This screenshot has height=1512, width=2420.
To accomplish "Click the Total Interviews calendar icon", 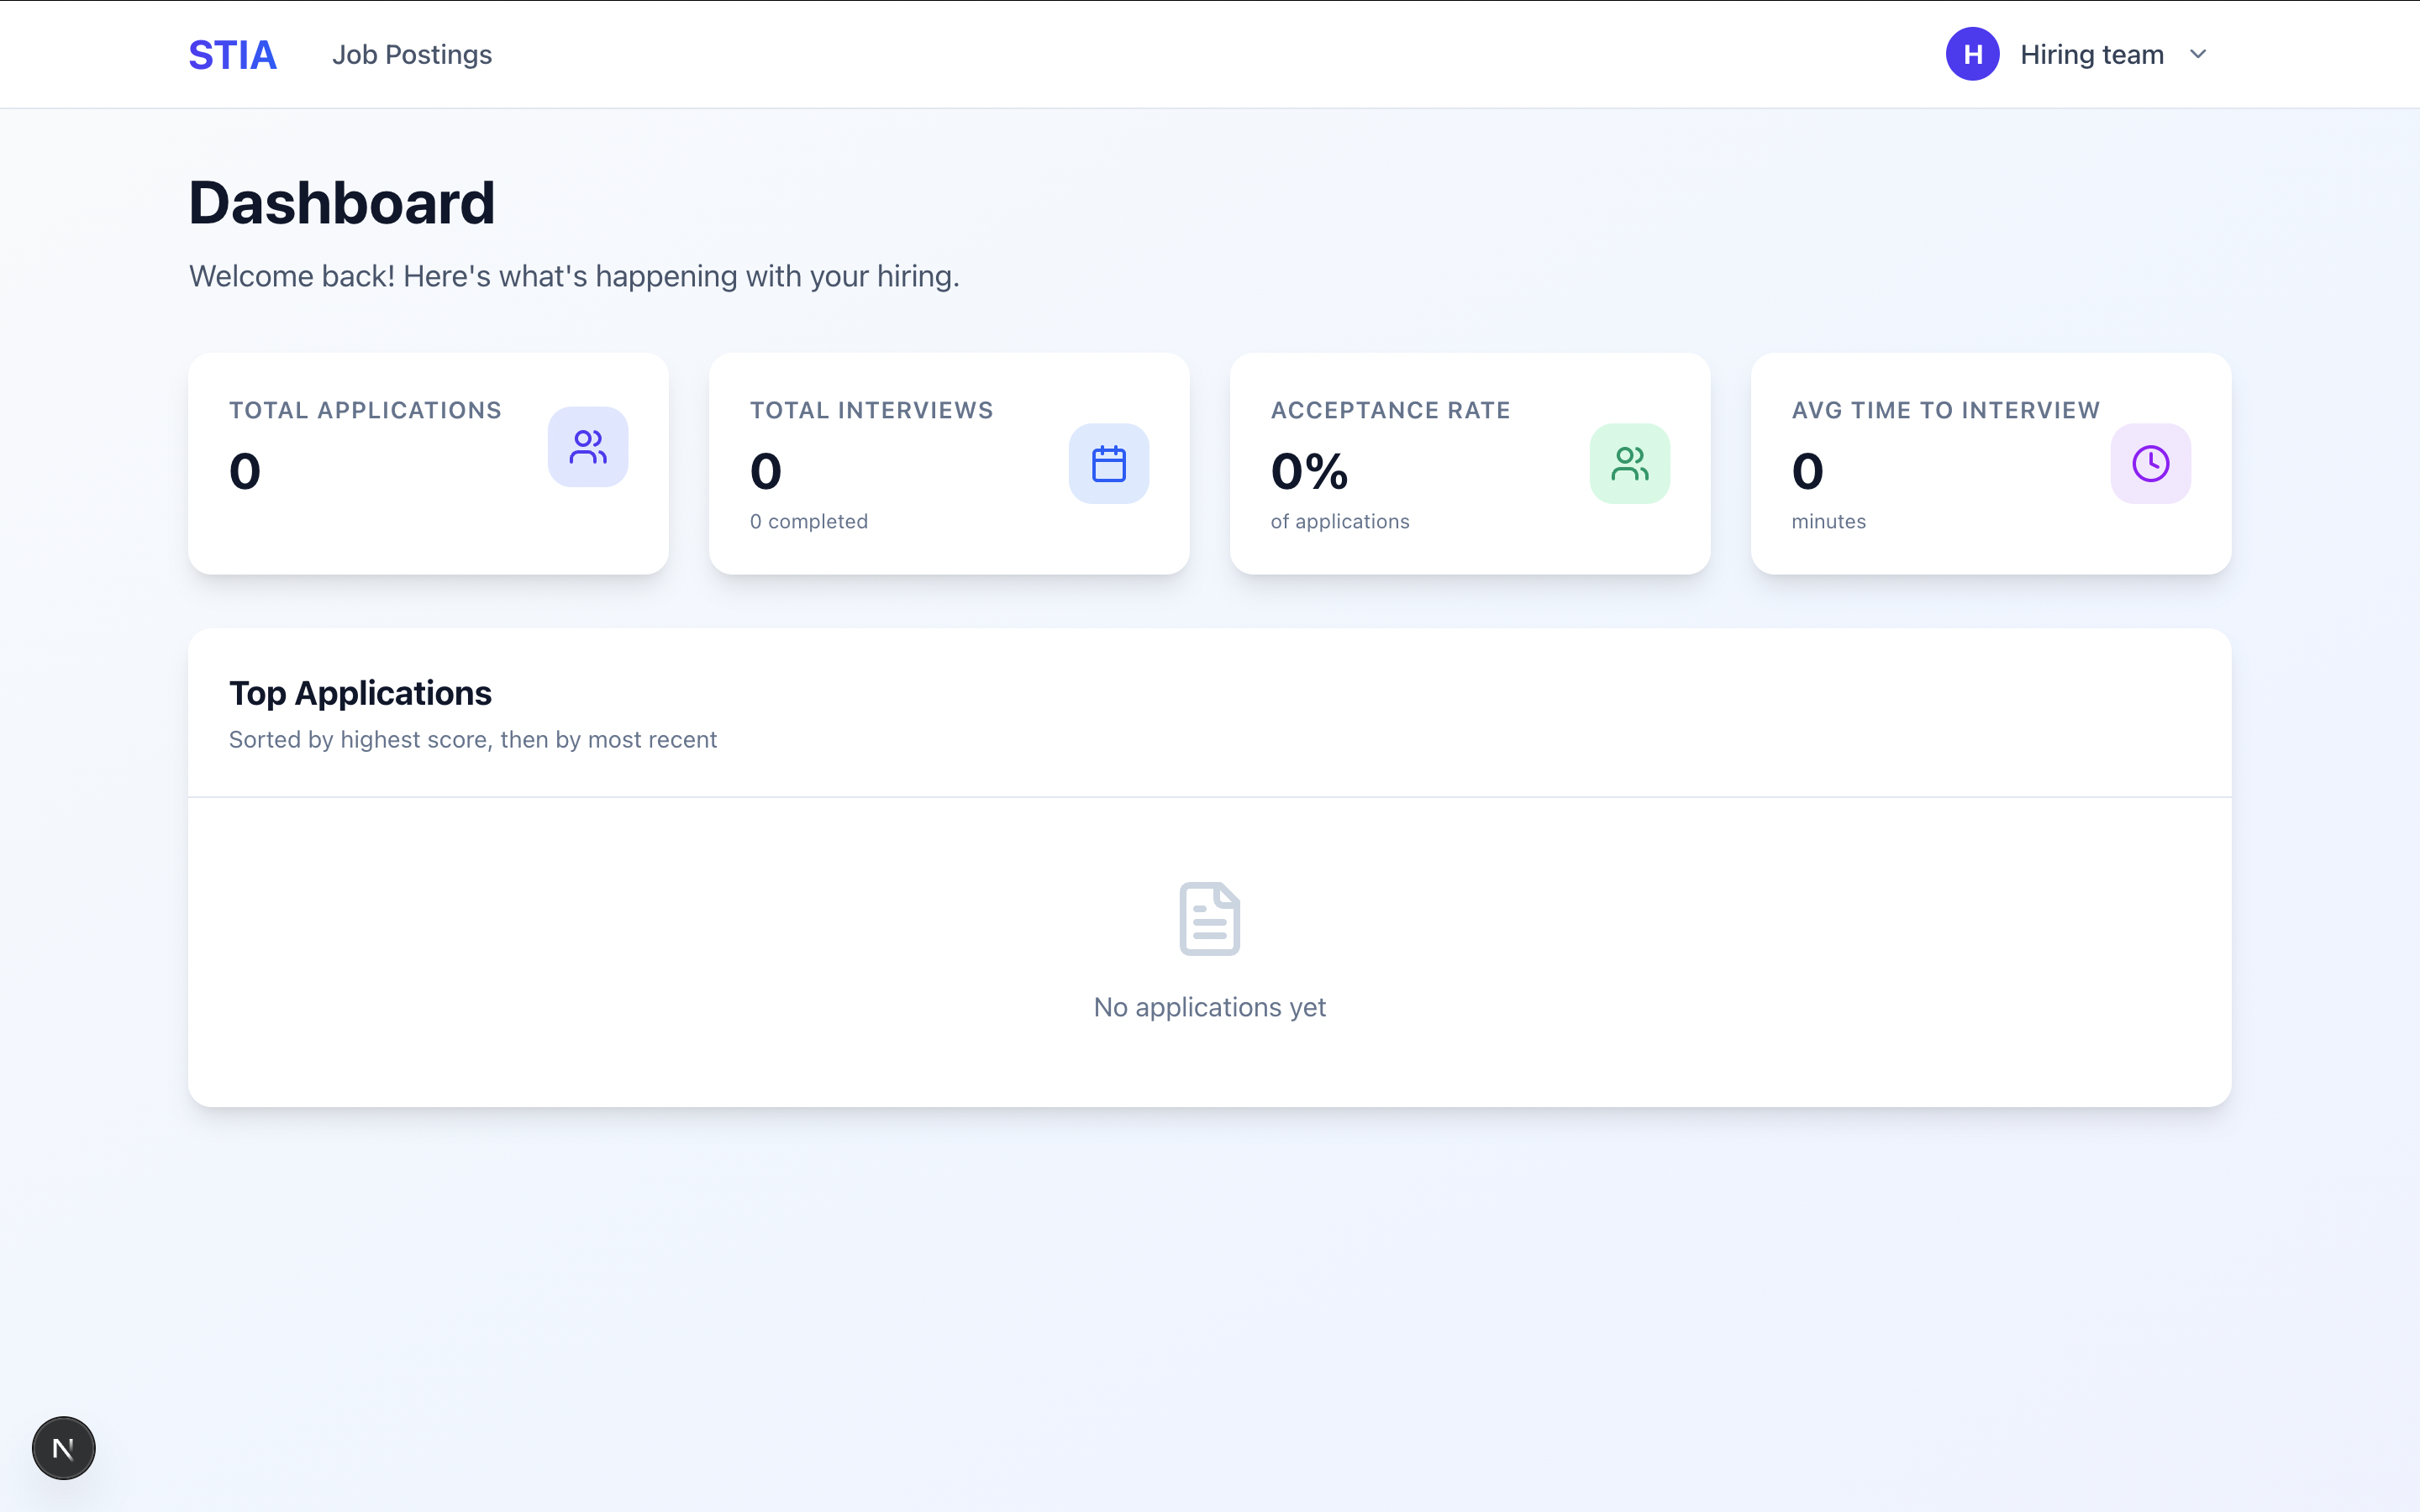I will tap(1108, 464).
